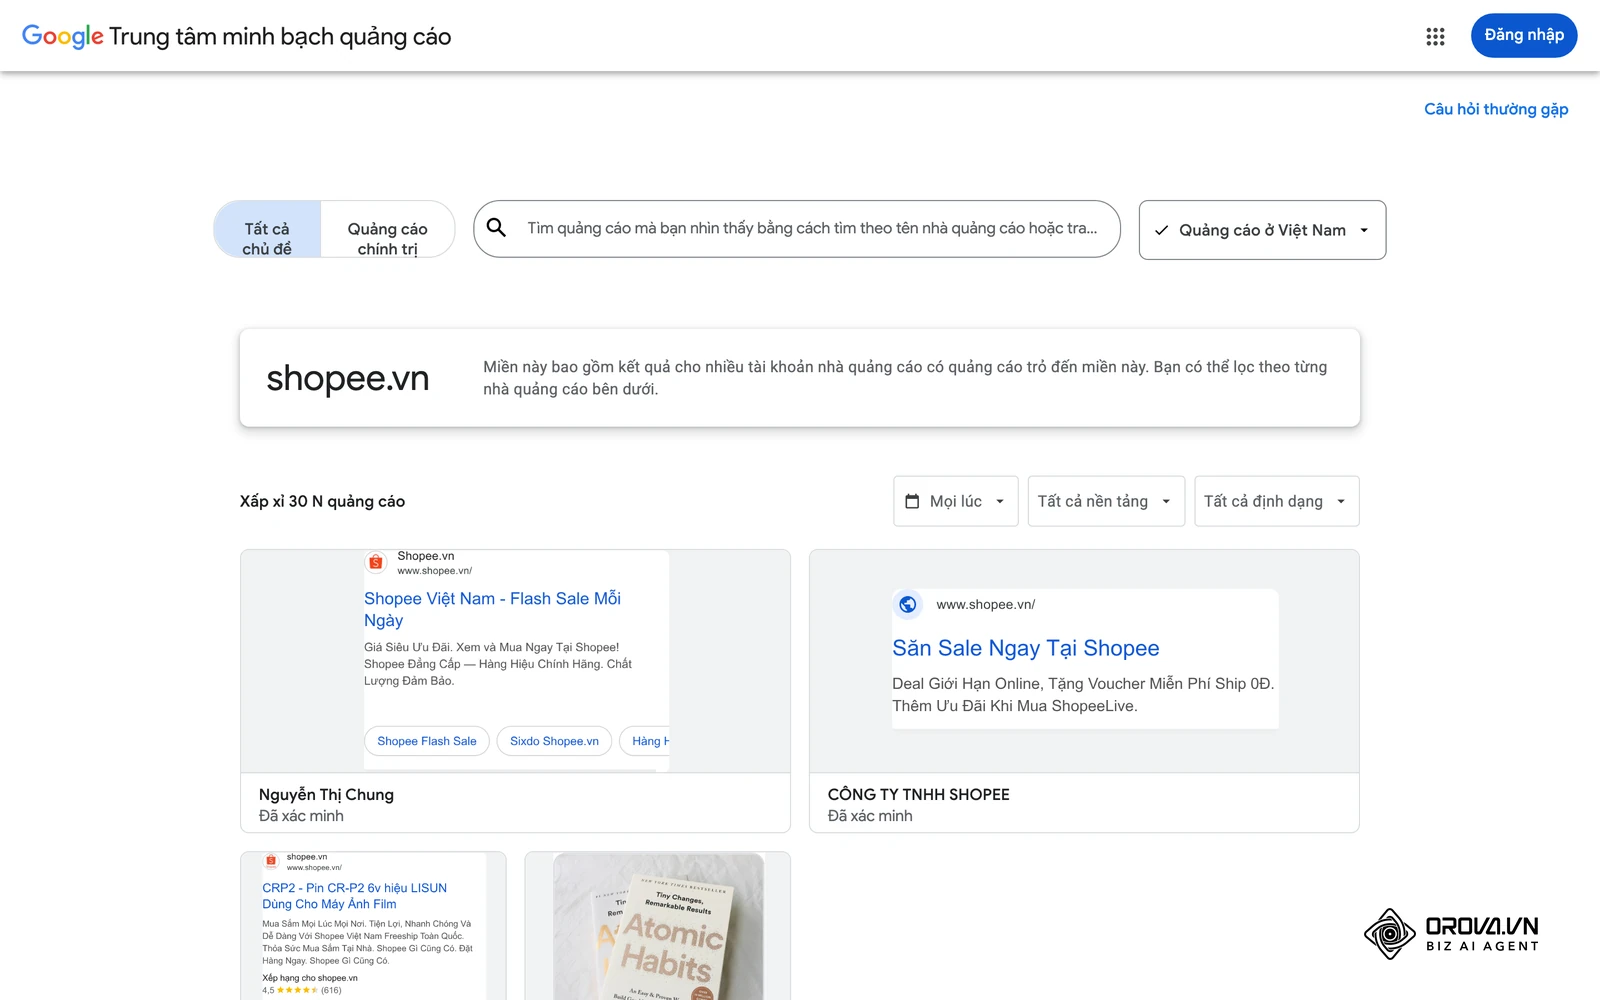1600x1000 pixels.
Task: Click the Xấp xỉ 30 N quảng cáo text
Action: point(322,501)
